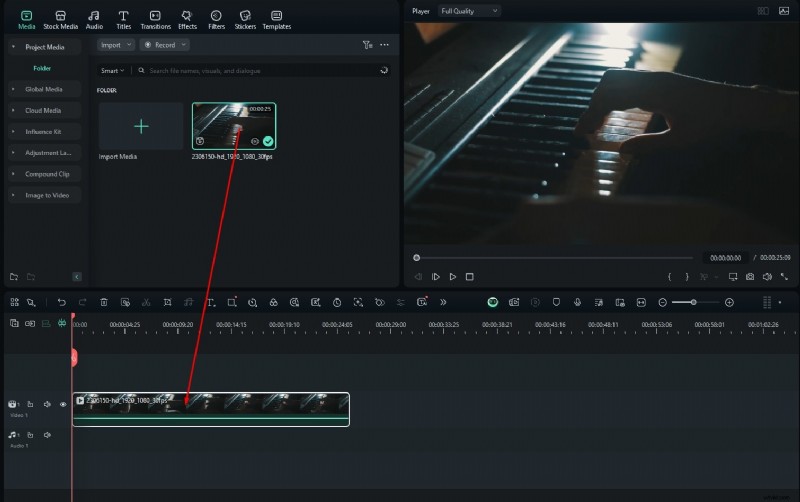Click the fullscreen expand icon in player
This screenshot has width=800, height=502.
click(784, 277)
